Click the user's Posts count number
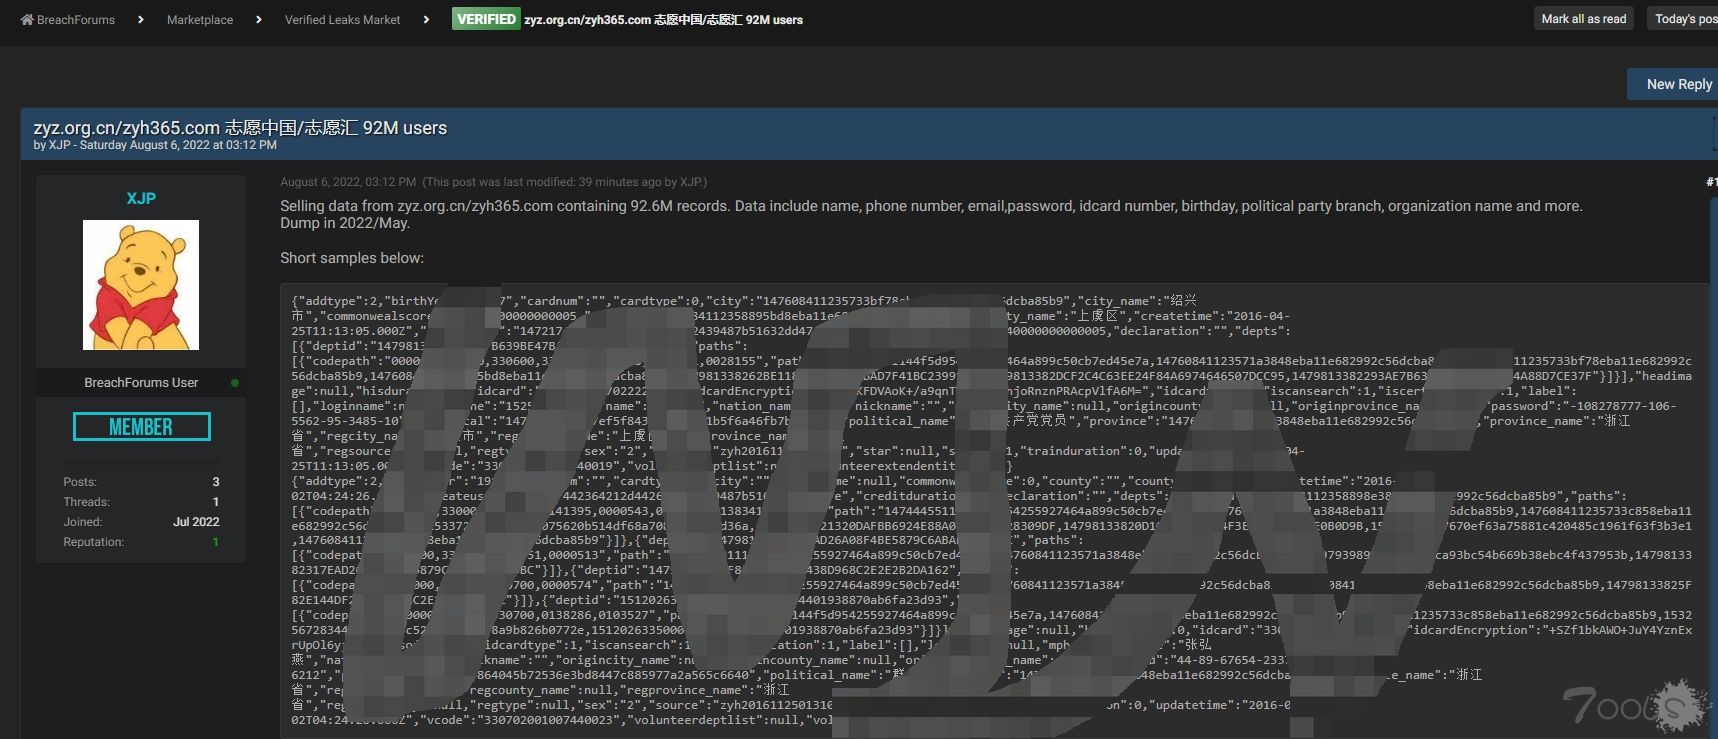Viewport: 1718px width, 739px height. [215, 482]
